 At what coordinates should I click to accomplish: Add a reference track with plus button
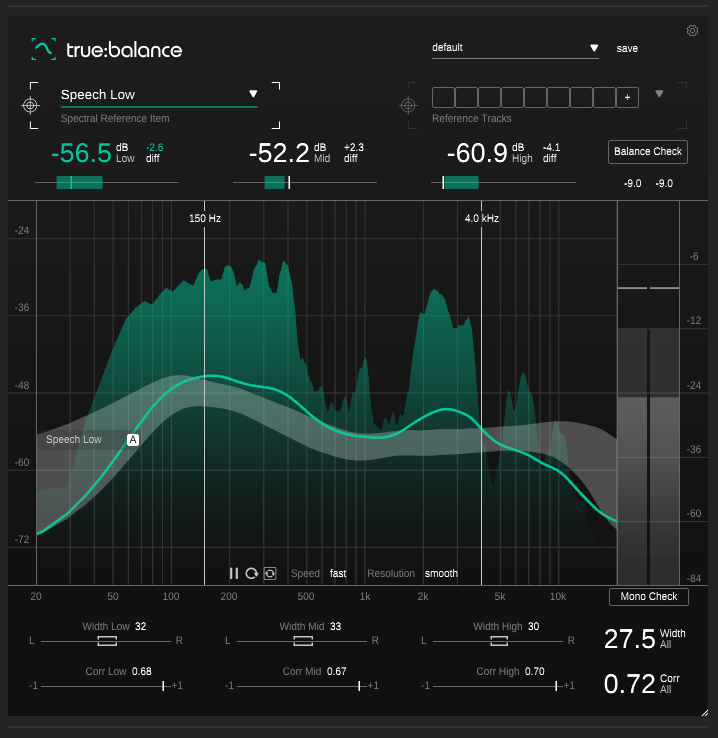coord(628,97)
